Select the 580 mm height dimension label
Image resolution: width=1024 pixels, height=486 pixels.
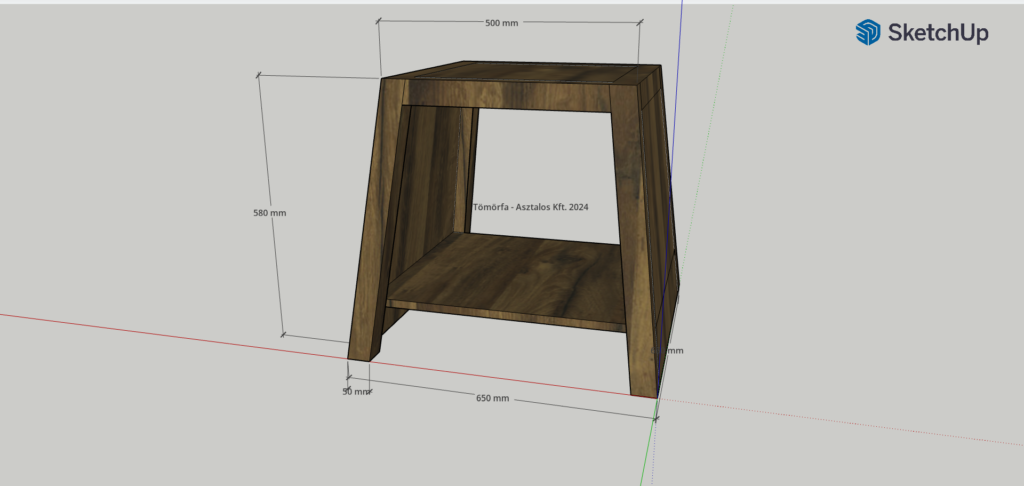point(270,213)
